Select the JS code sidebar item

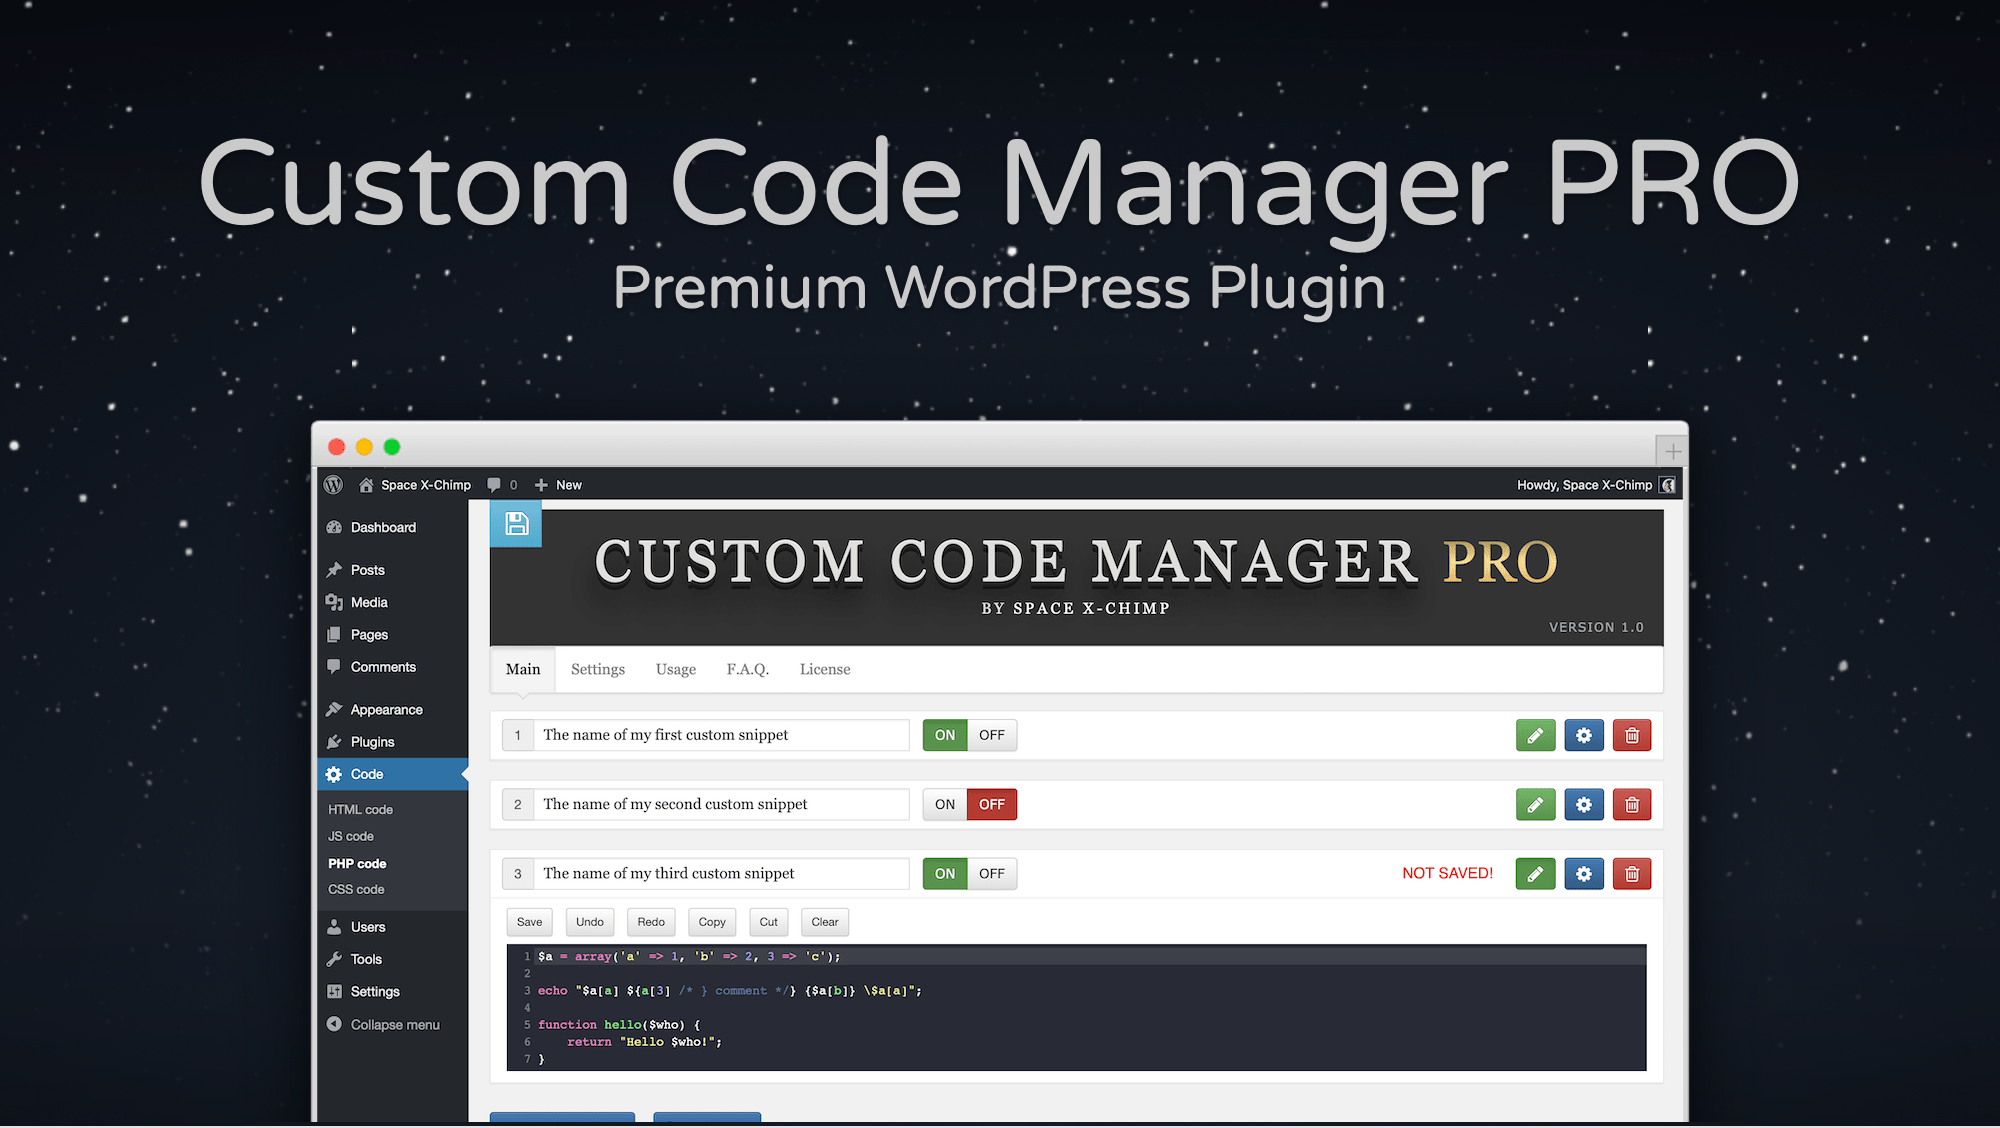[x=348, y=835]
